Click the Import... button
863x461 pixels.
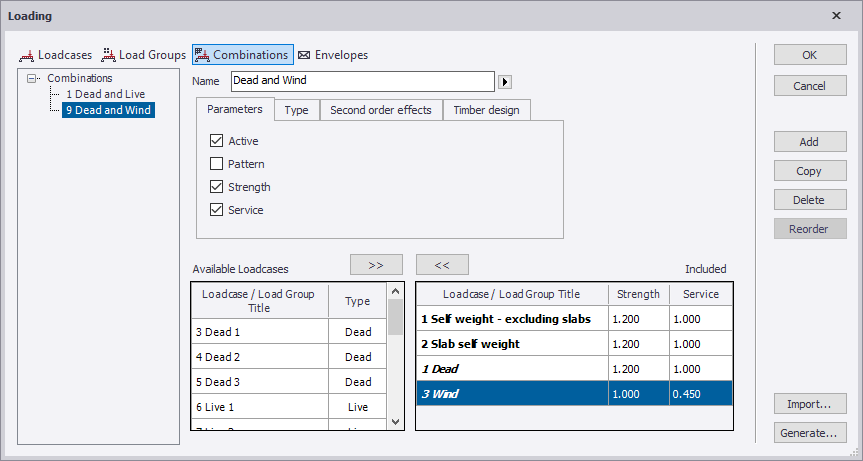pyautogui.click(x=810, y=404)
